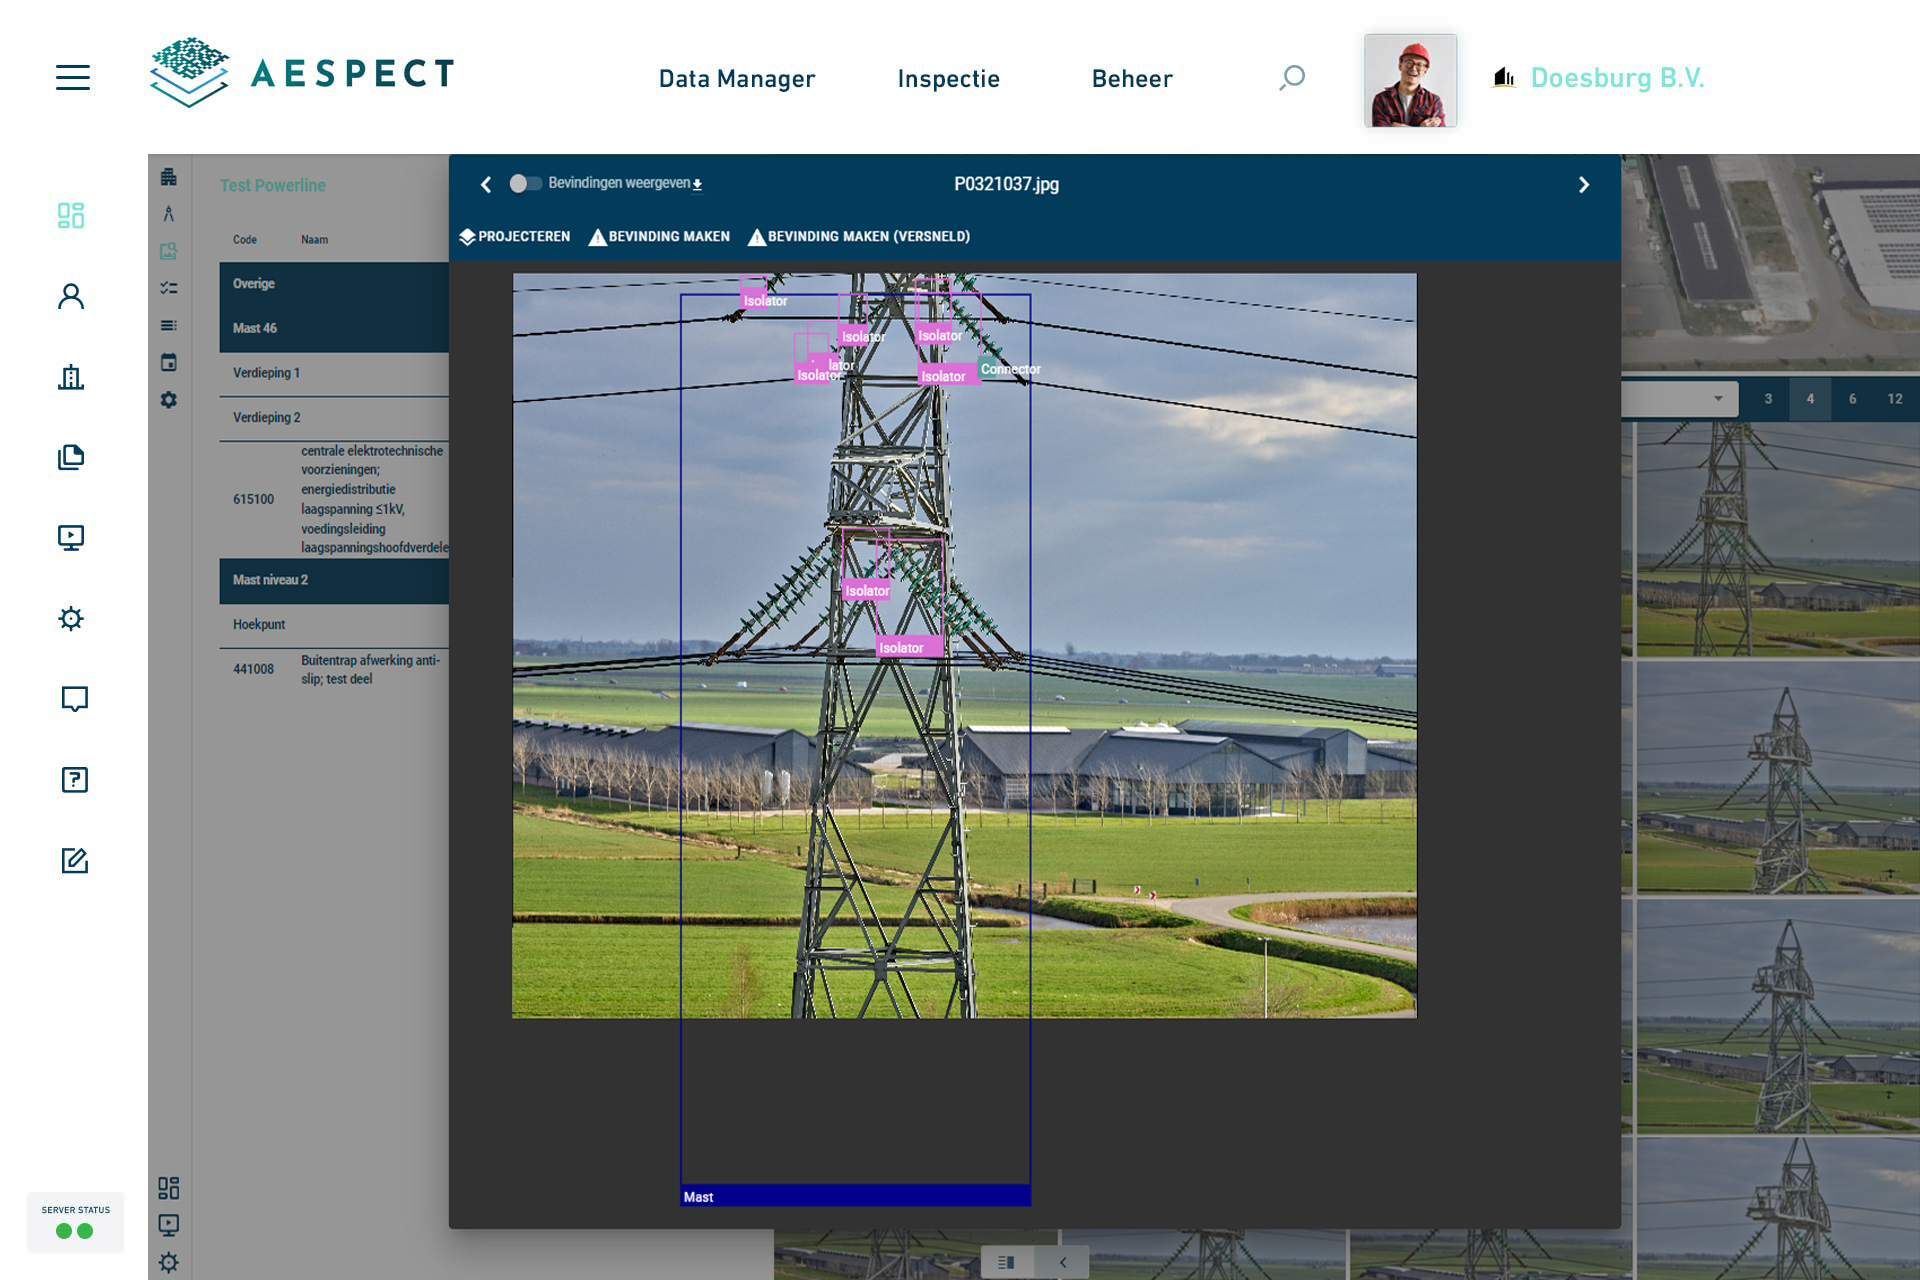Open the help question mark icon
This screenshot has width=1920, height=1280.
point(75,780)
